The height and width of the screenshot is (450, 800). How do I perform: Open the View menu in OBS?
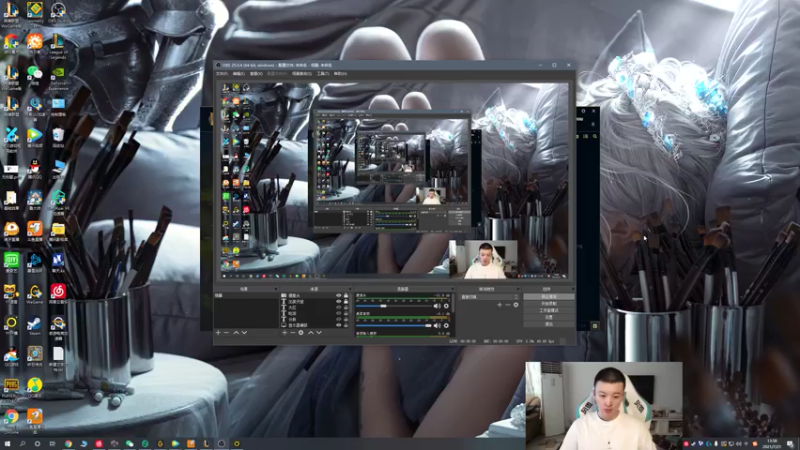(x=256, y=74)
